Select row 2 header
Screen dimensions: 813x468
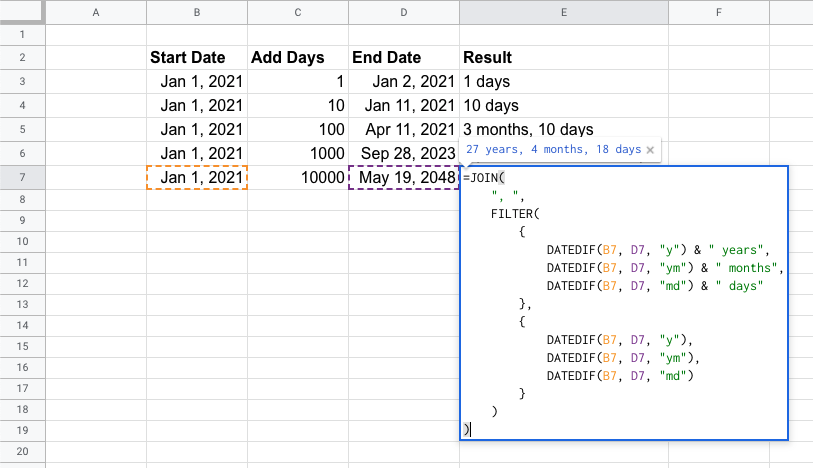click(23, 58)
